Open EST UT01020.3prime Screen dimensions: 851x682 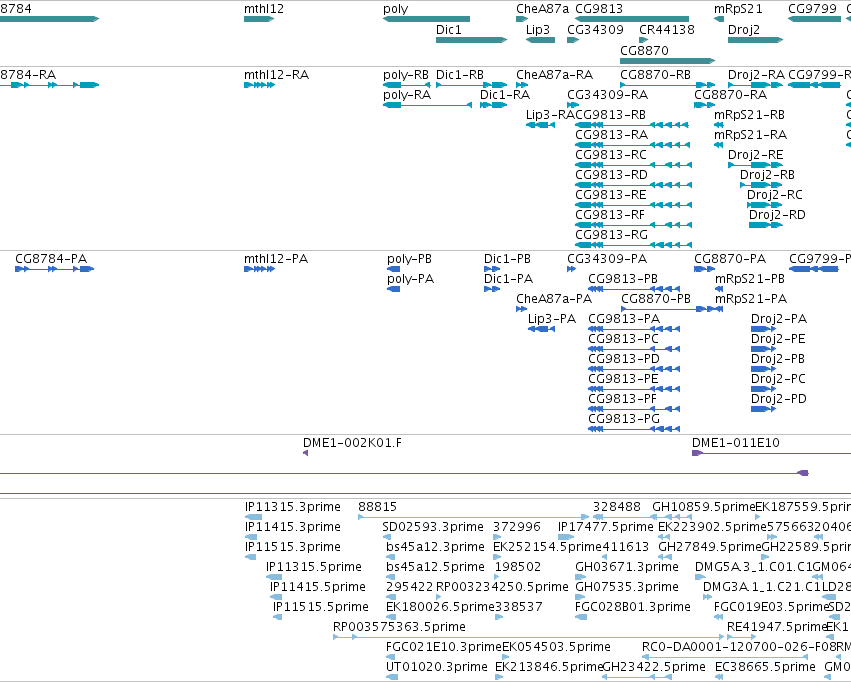pos(437,667)
